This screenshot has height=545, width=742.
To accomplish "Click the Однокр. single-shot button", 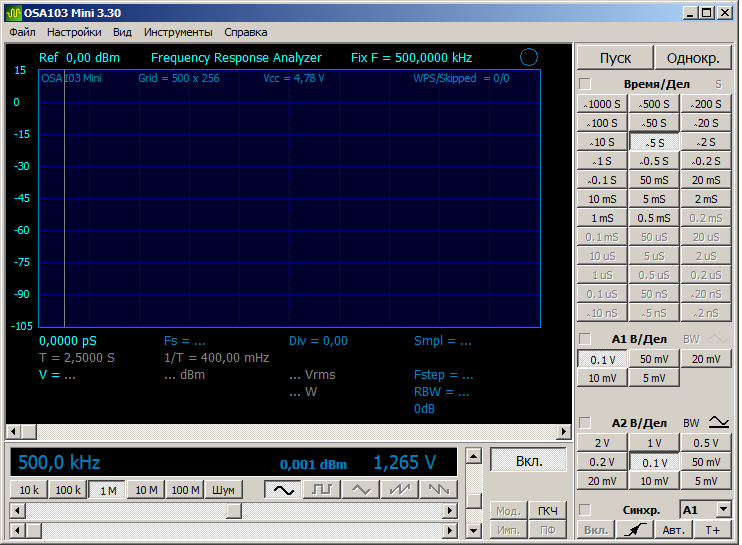I will (x=693, y=58).
